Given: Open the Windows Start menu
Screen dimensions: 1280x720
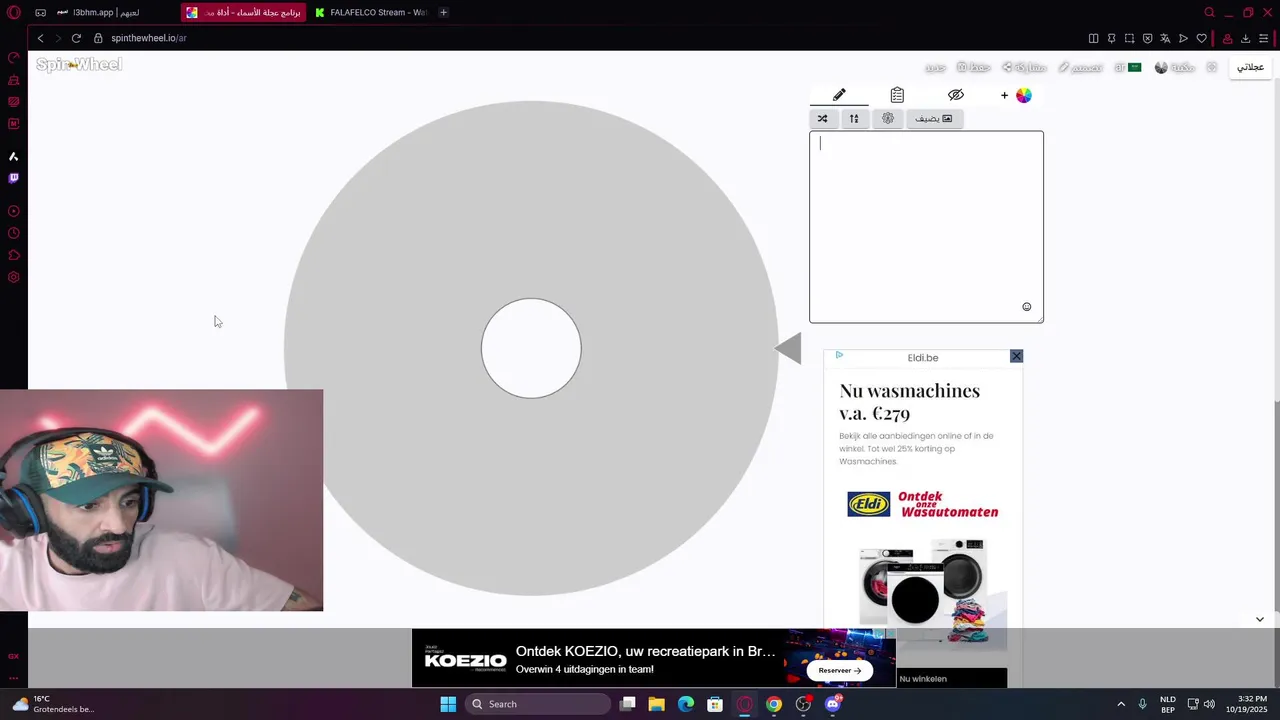Looking at the screenshot, I should tap(448, 704).
